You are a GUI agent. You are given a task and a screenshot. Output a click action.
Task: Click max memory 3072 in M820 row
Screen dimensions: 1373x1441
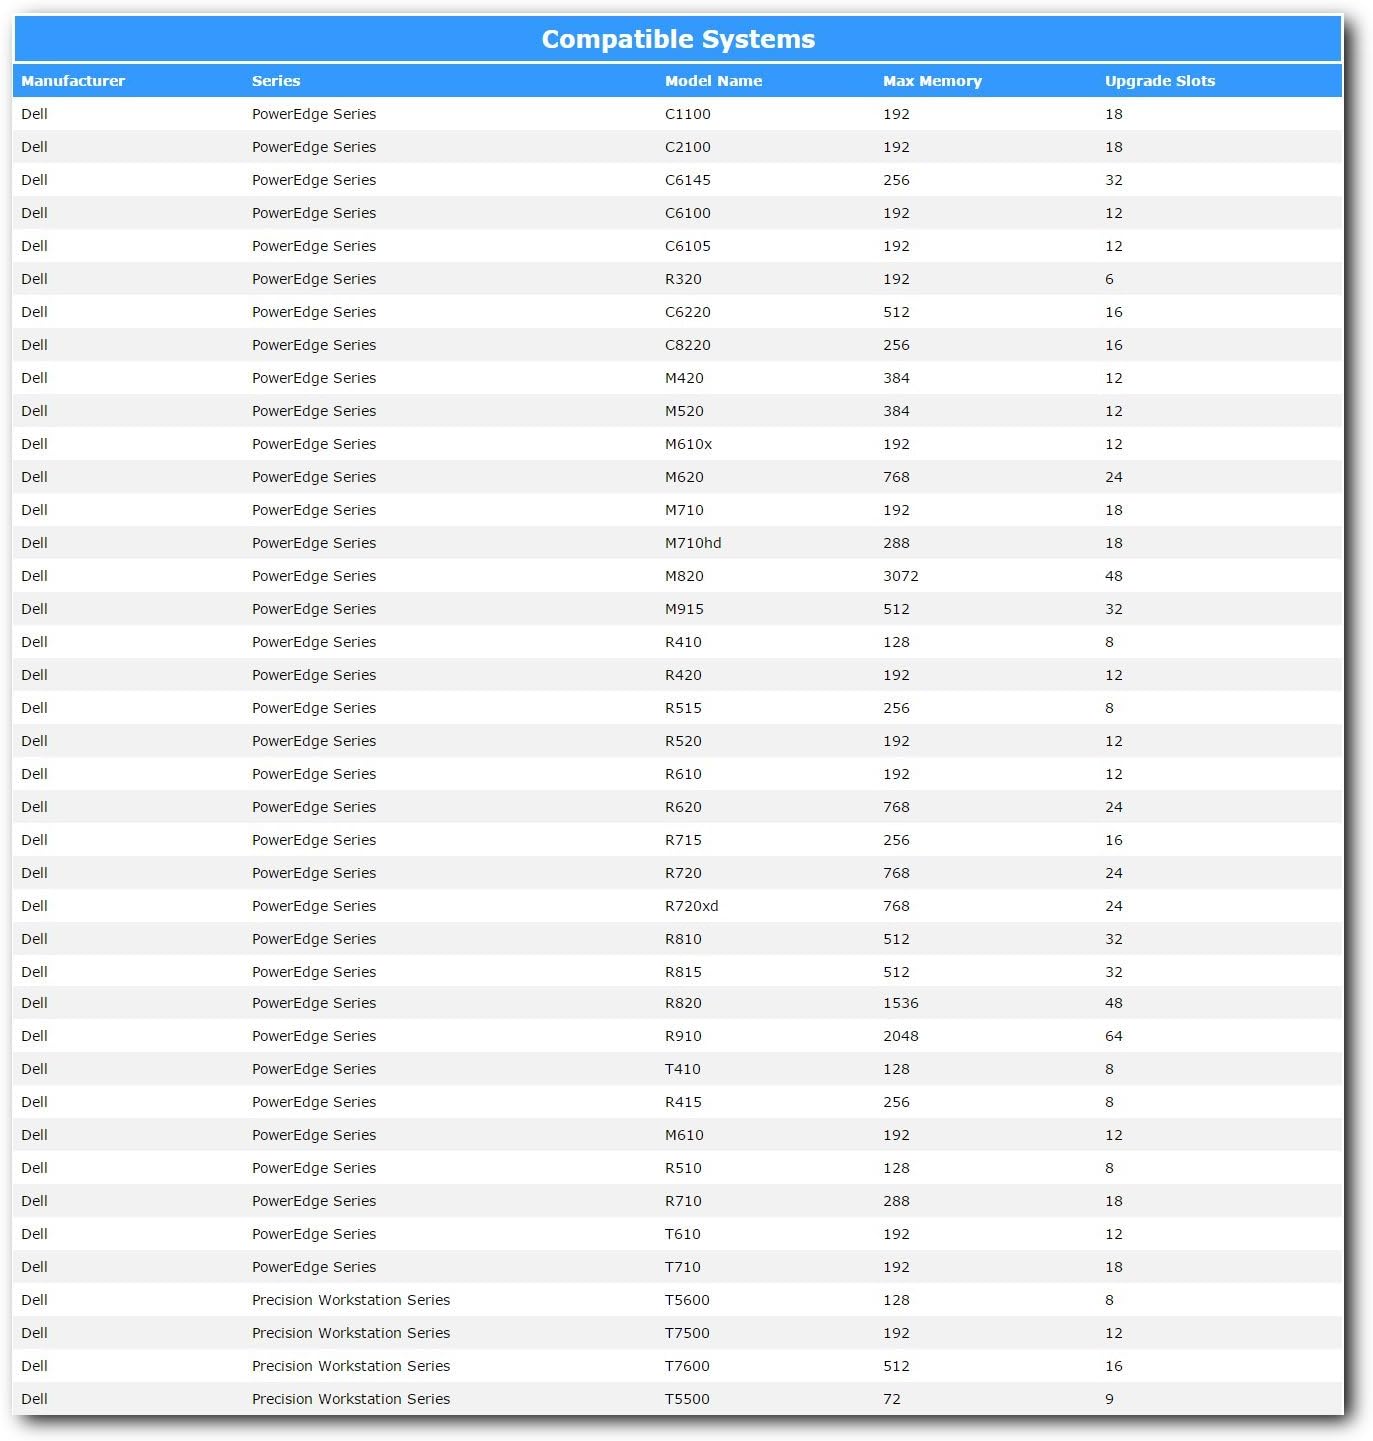point(901,576)
